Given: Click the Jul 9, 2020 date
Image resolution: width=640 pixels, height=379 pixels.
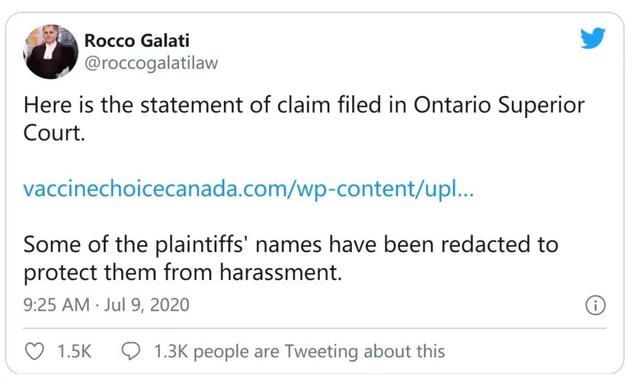Looking at the screenshot, I should pos(147,305).
